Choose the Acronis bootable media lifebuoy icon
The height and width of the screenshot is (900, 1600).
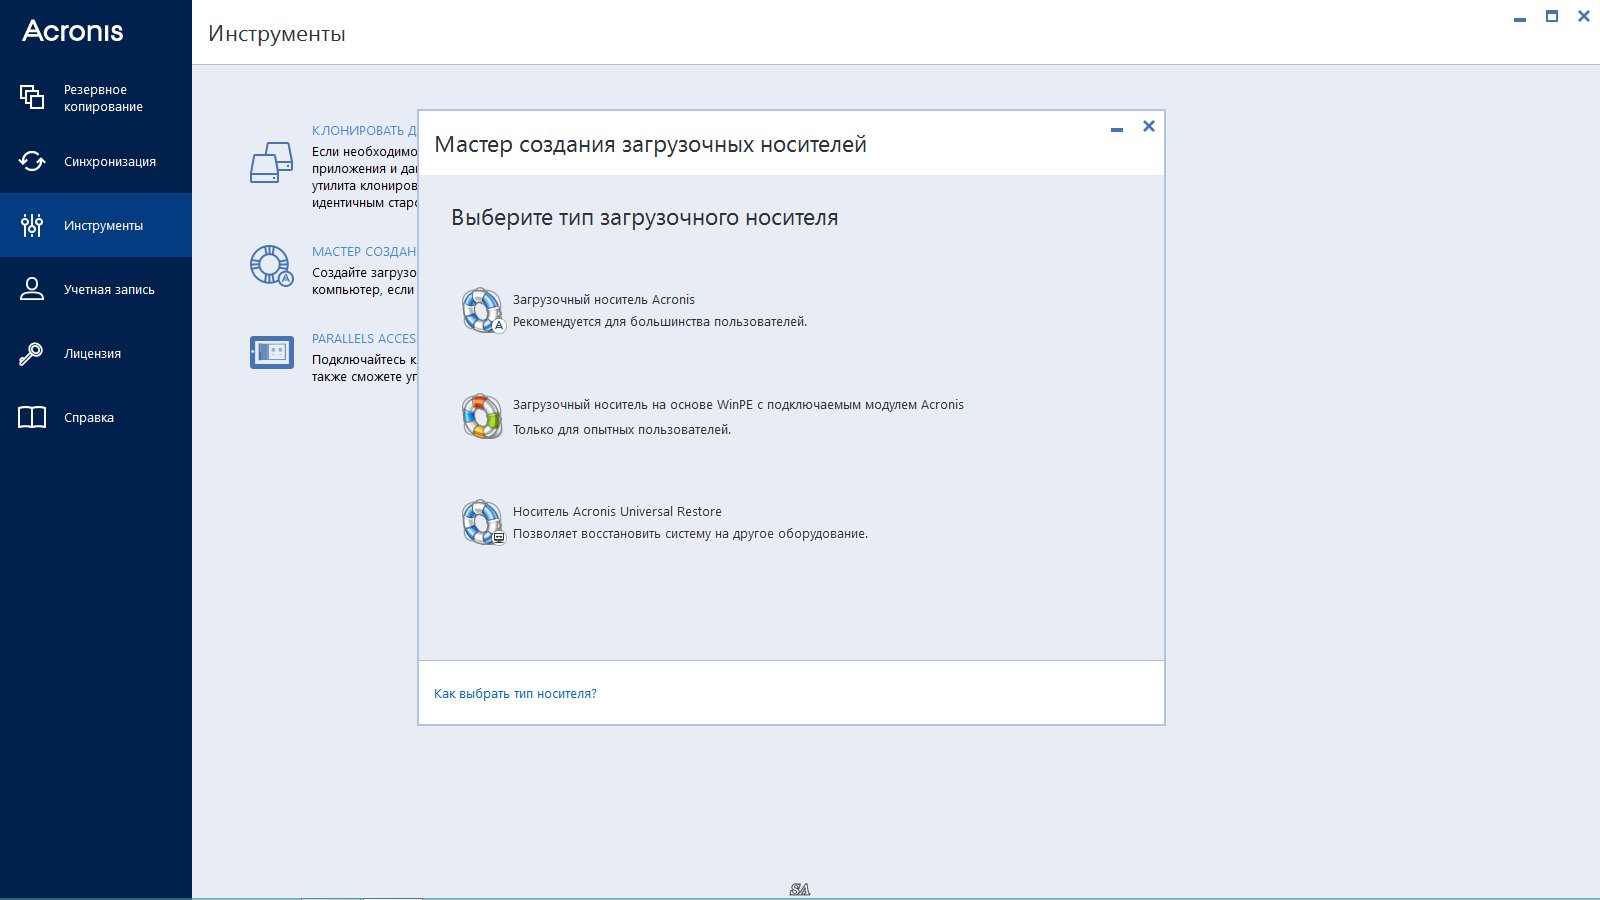point(483,310)
